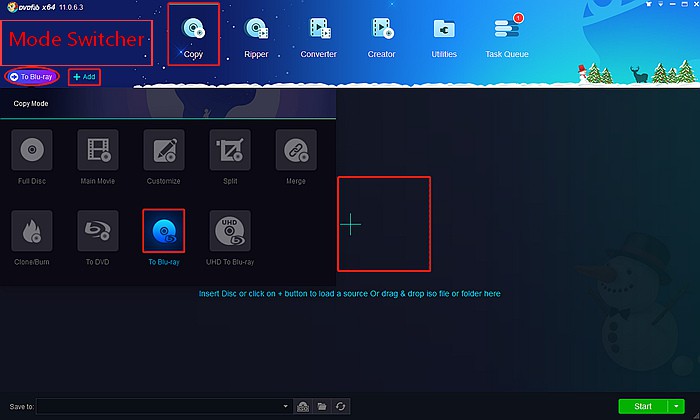Open the Utilities module
The image size is (700, 420).
pos(444,37)
